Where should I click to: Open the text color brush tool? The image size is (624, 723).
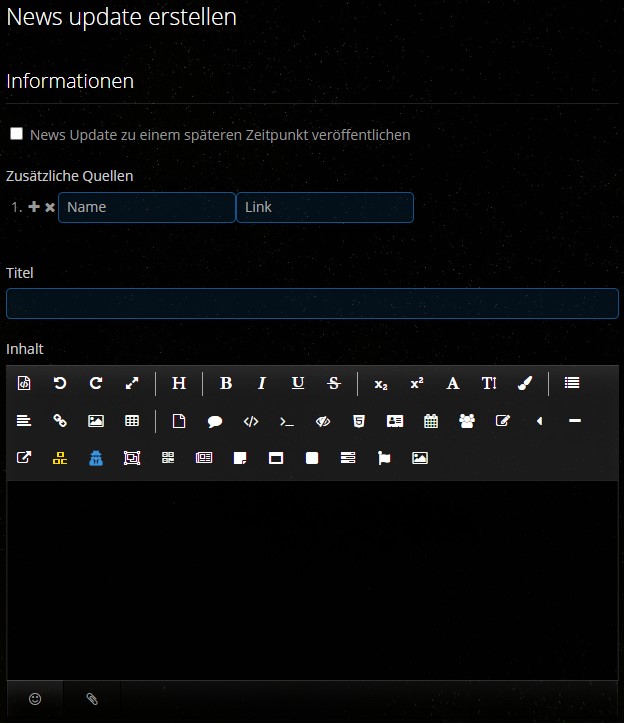pos(525,383)
